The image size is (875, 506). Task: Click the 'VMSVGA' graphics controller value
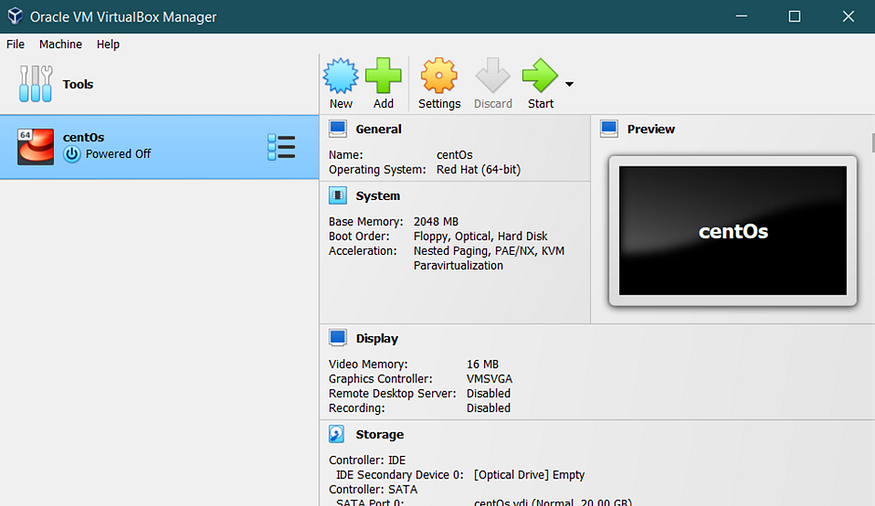[489, 379]
